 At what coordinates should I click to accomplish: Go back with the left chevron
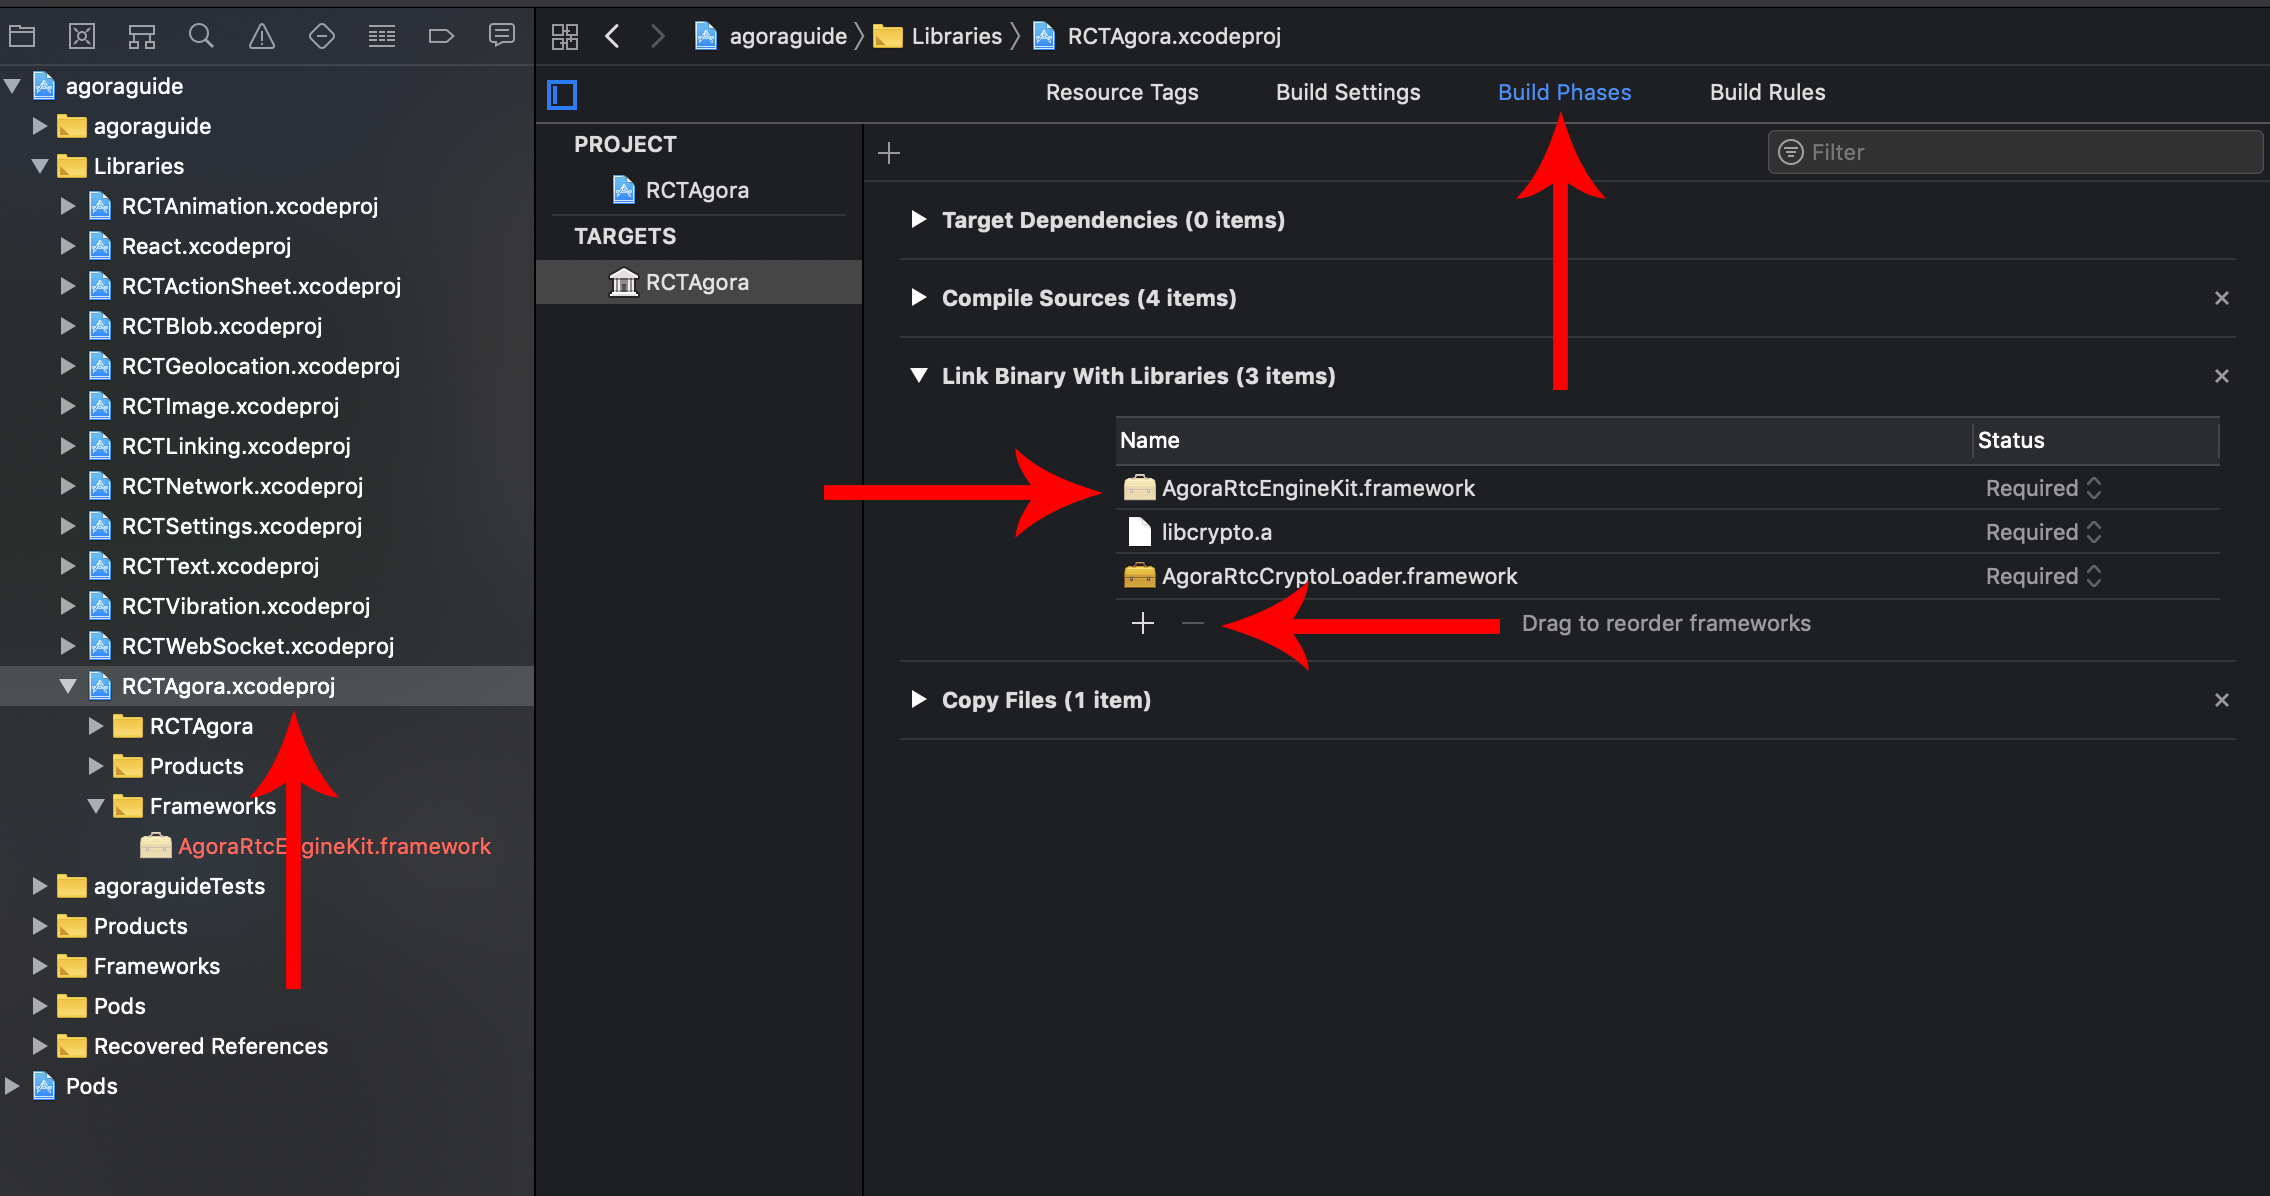coord(613,37)
